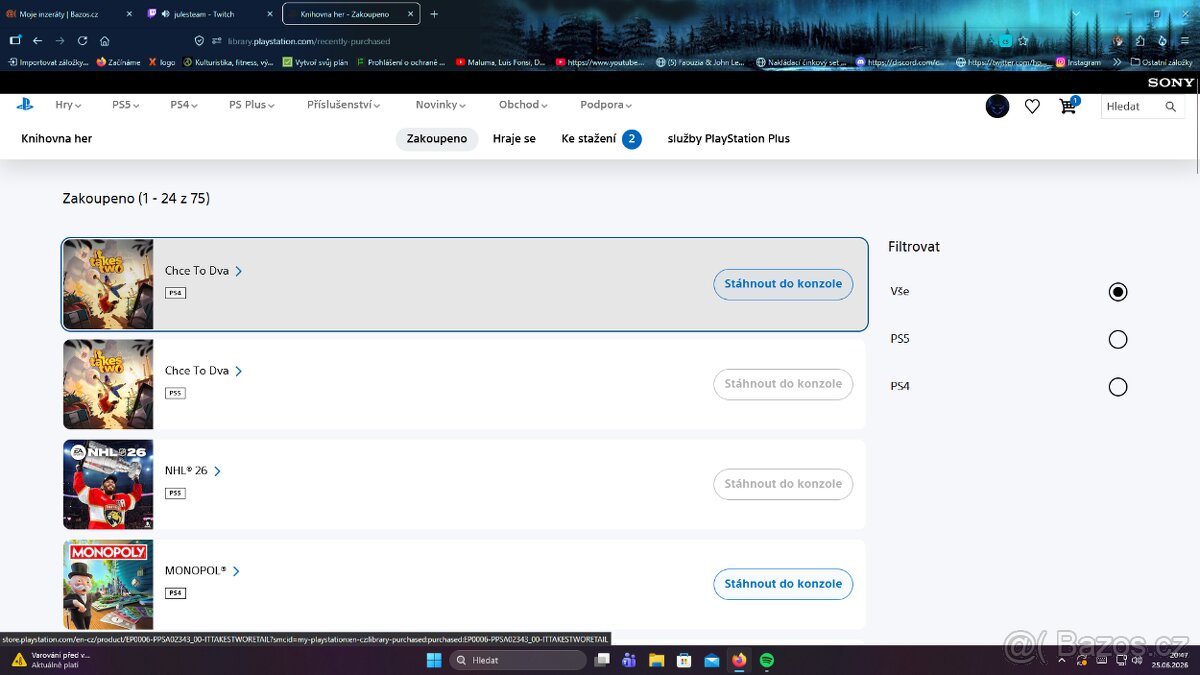Reload the page in the browser
The height and width of the screenshot is (675, 1200).
click(x=82, y=41)
